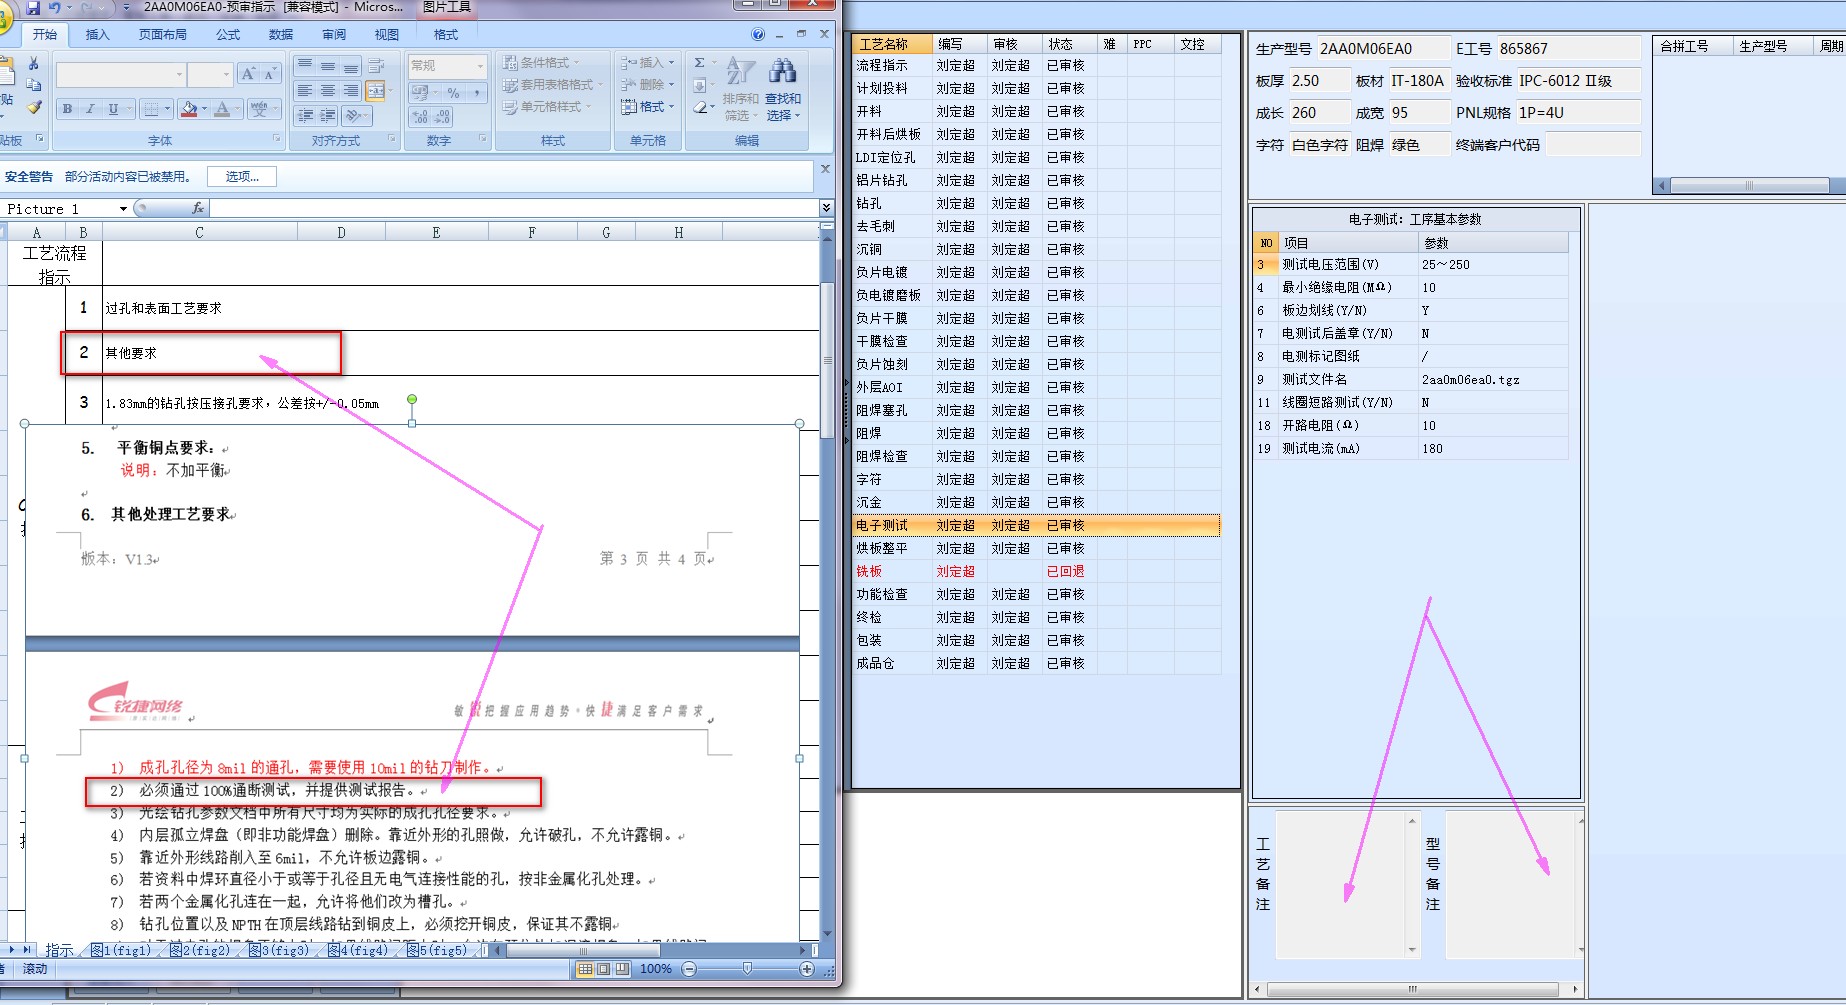Click the zoom out minus button
Image resolution: width=1846 pixels, height=1005 pixels.
point(689,969)
